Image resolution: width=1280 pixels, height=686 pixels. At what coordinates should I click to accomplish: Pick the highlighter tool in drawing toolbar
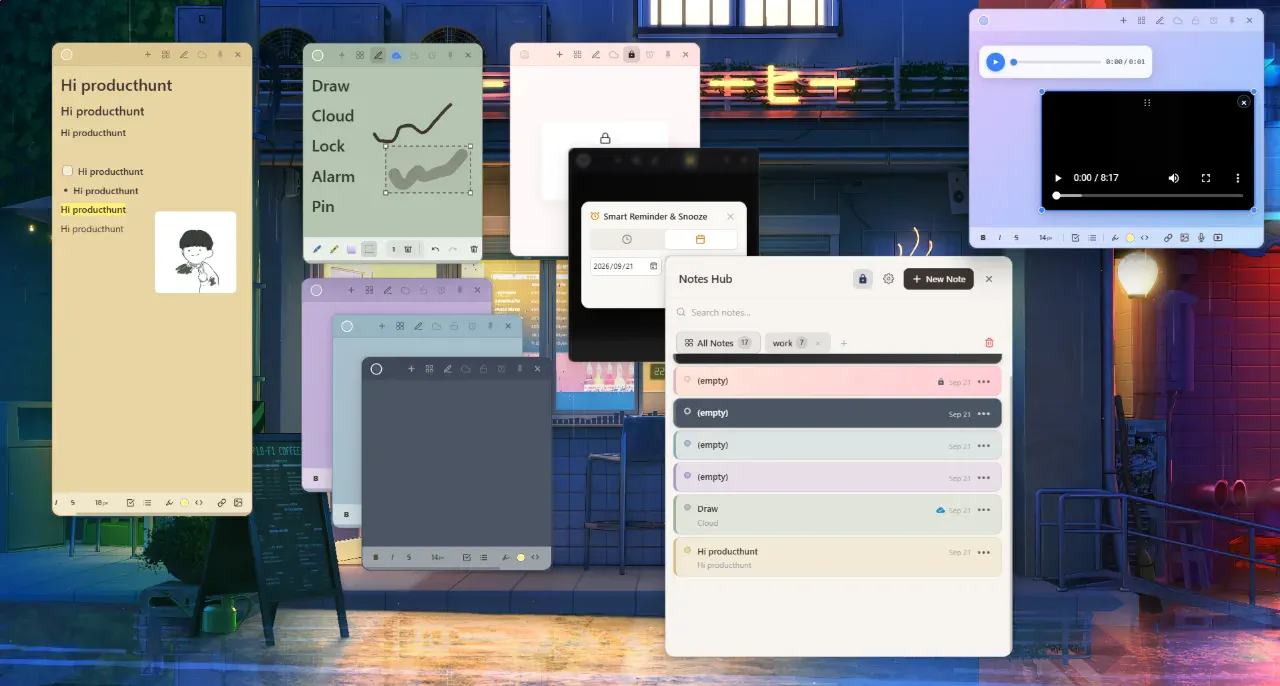click(x=334, y=249)
